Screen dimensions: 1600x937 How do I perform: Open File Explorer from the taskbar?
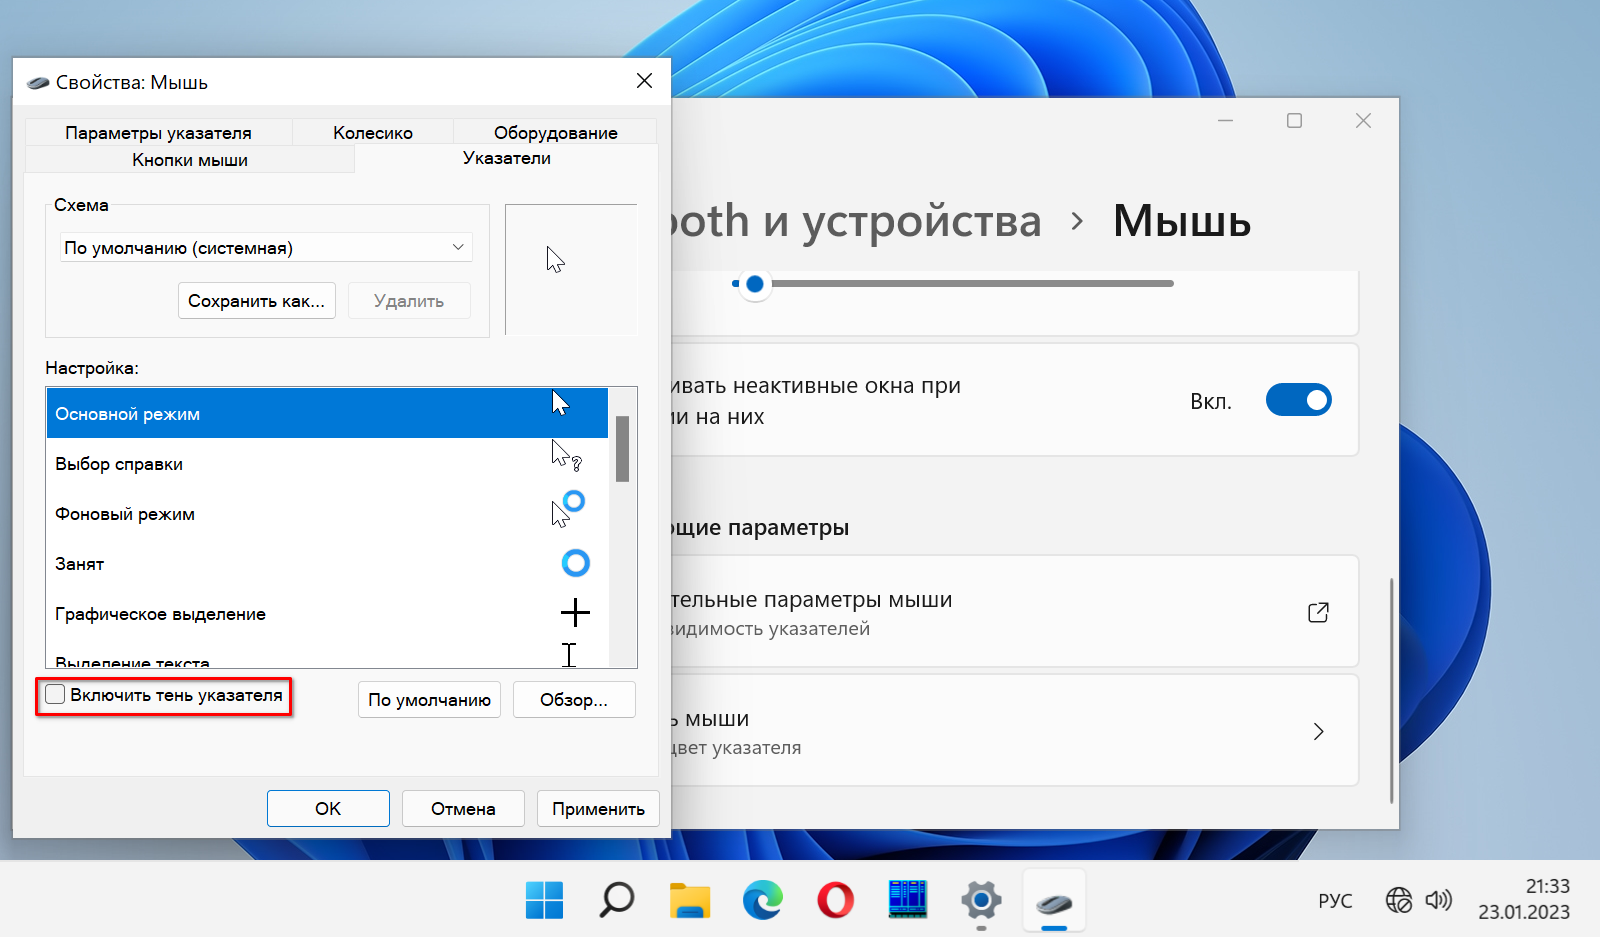[x=690, y=901]
